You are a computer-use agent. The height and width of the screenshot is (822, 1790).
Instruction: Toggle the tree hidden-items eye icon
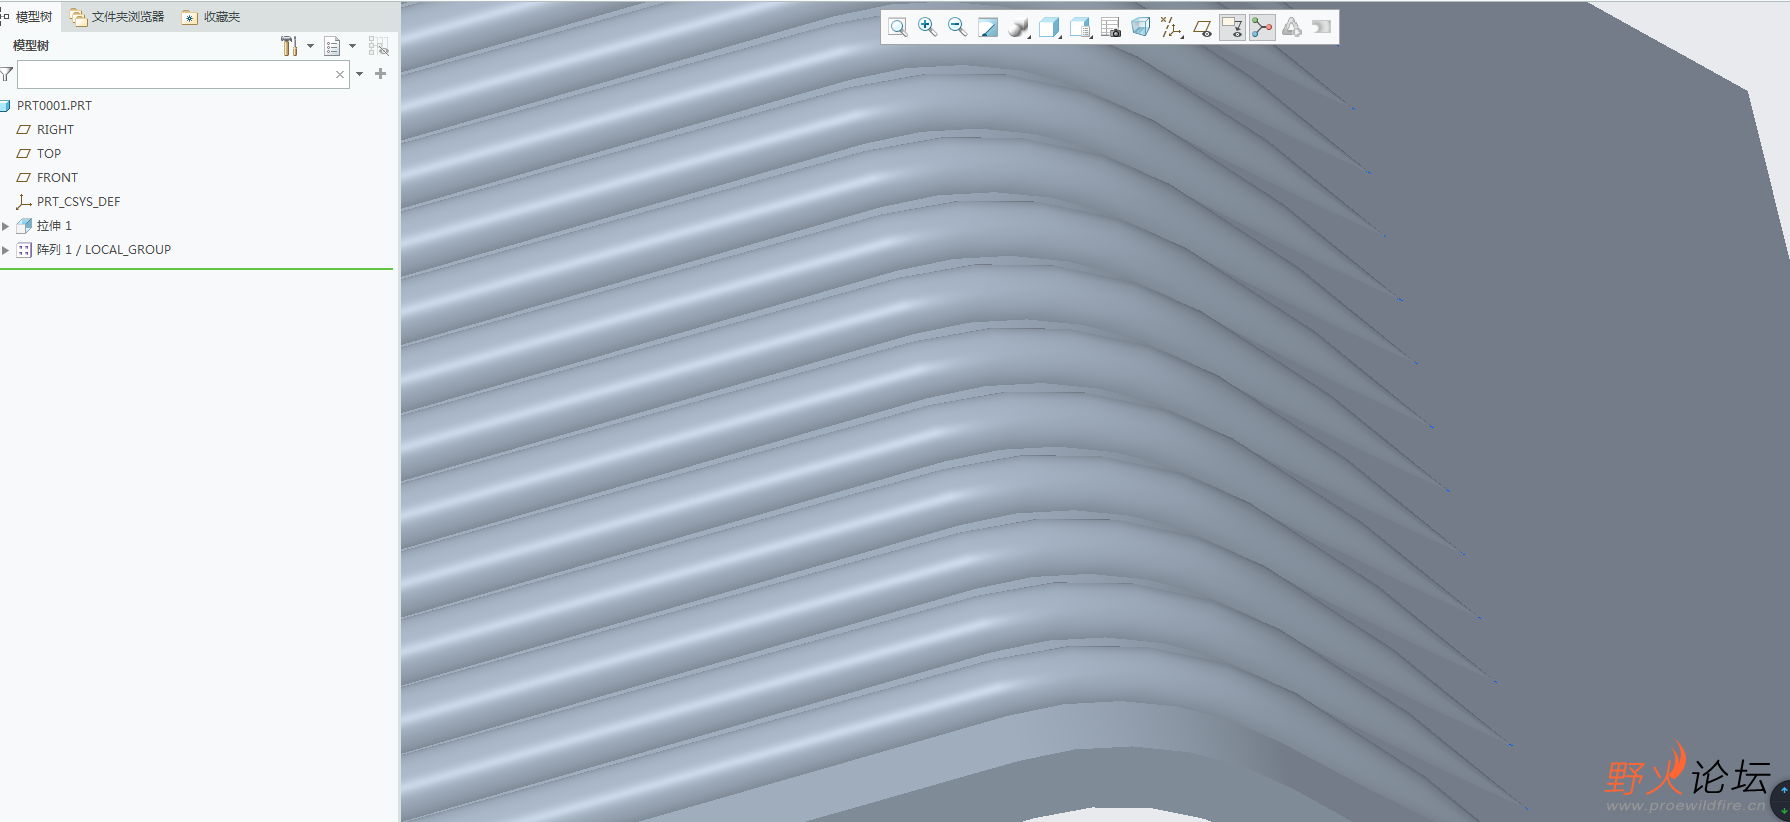tap(379, 46)
